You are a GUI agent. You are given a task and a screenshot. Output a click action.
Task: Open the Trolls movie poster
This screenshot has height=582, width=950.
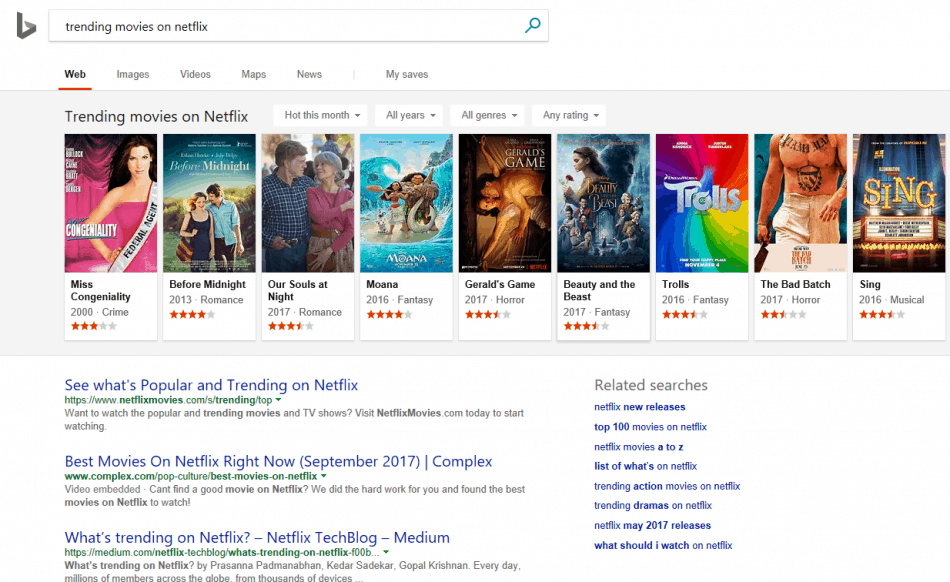[702, 203]
